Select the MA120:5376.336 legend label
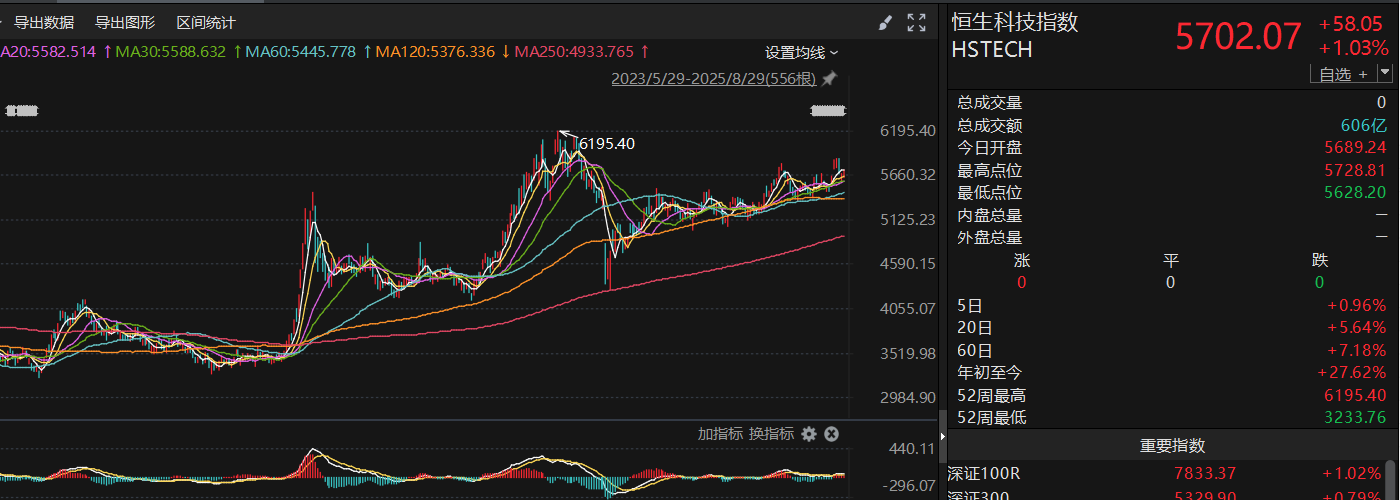This screenshot has width=1400, height=500. (x=435, y=52)
